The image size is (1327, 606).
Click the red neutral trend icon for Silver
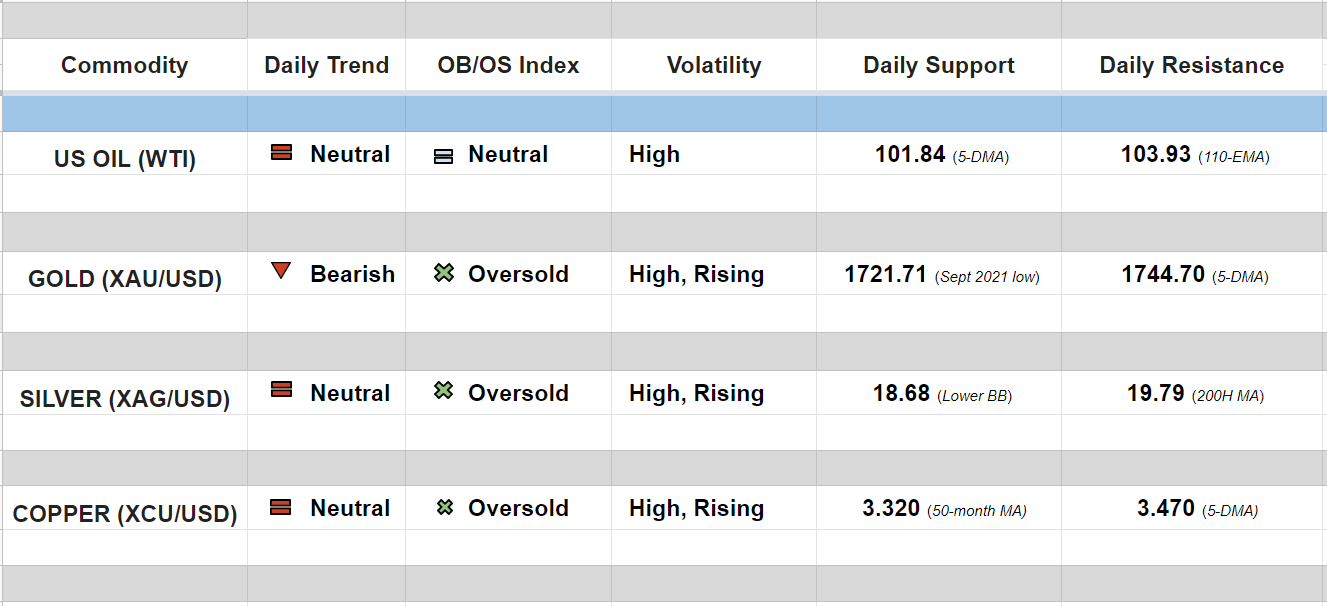point(282,390)
